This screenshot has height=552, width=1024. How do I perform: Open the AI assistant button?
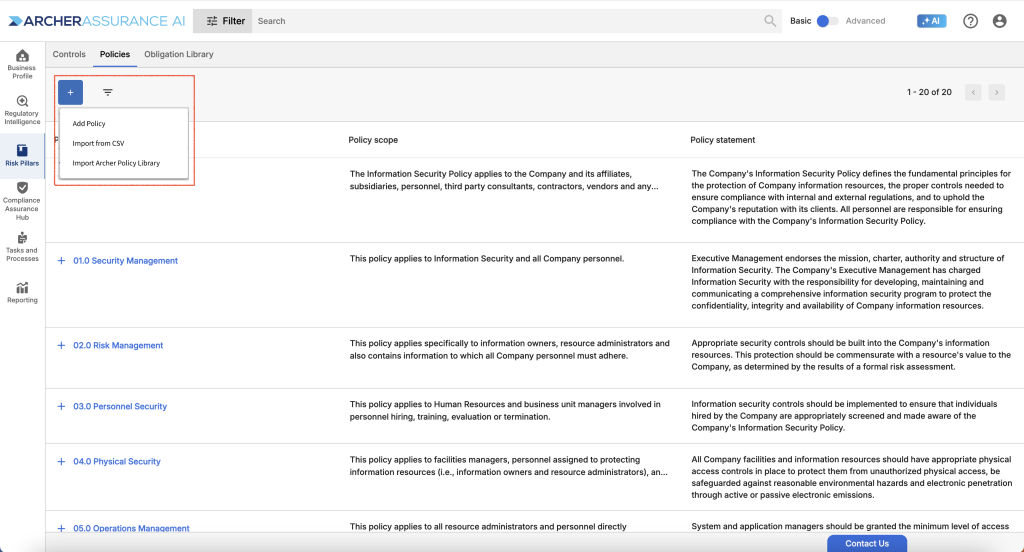point(931,21)
